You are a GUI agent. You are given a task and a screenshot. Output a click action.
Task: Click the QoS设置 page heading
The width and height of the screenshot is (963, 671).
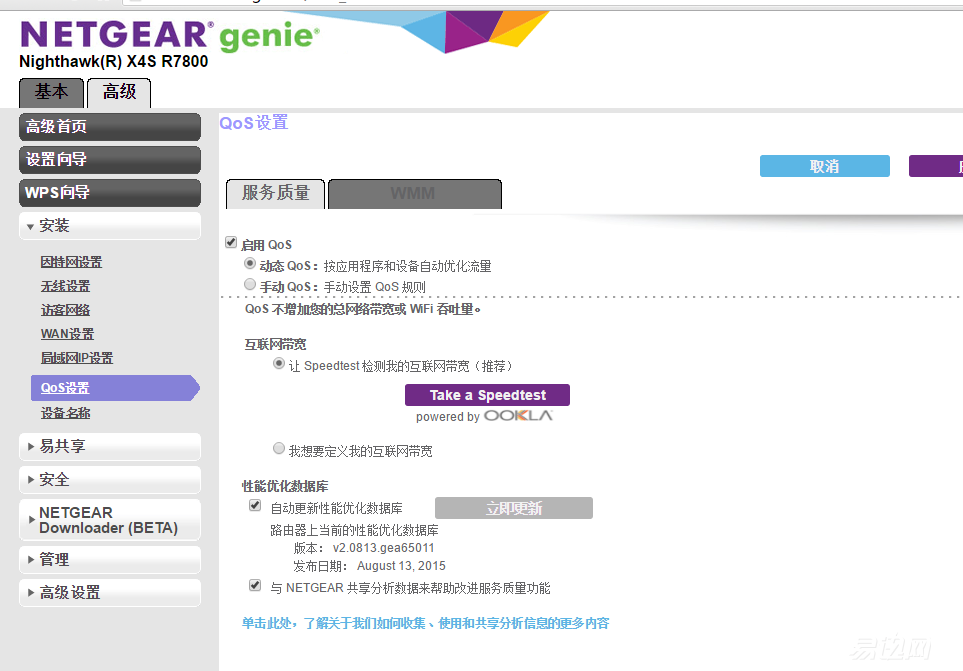pos(254,123)
